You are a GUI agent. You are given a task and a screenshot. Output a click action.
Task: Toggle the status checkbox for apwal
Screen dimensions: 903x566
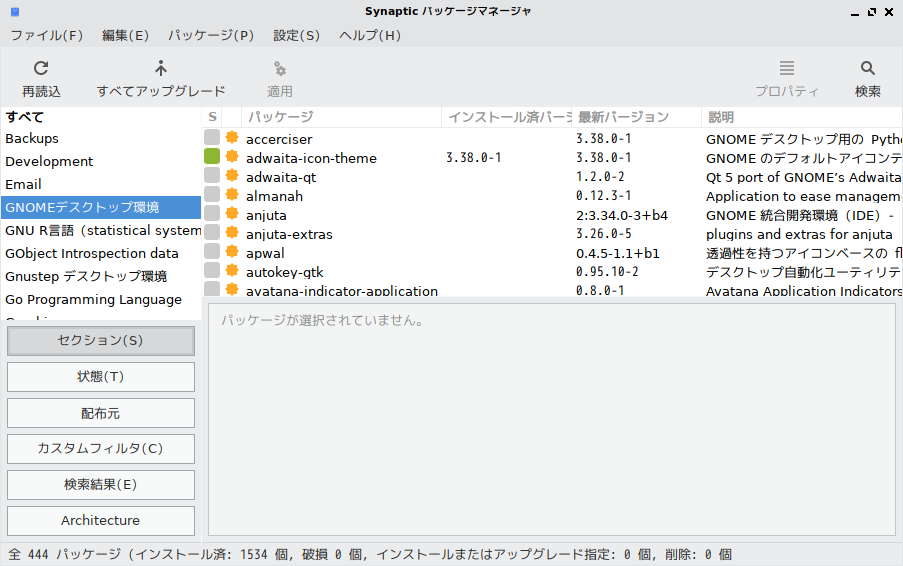coord(212,251)
